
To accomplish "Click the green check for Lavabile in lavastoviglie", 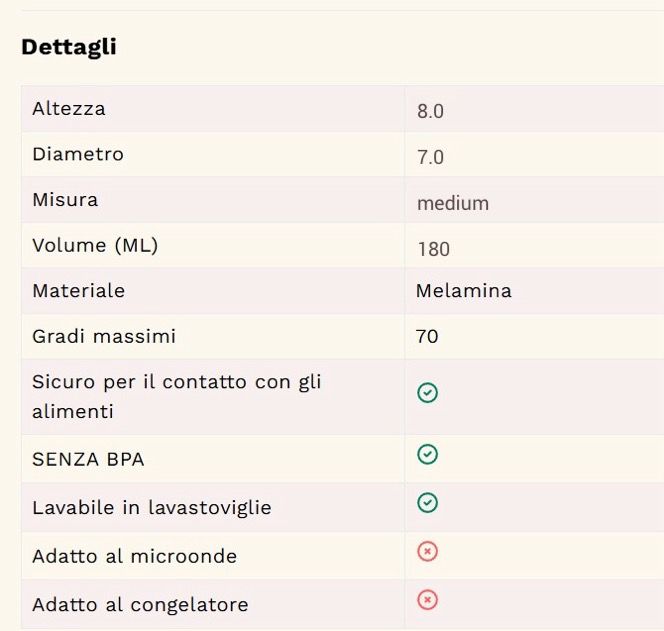I will click(427, 503).
